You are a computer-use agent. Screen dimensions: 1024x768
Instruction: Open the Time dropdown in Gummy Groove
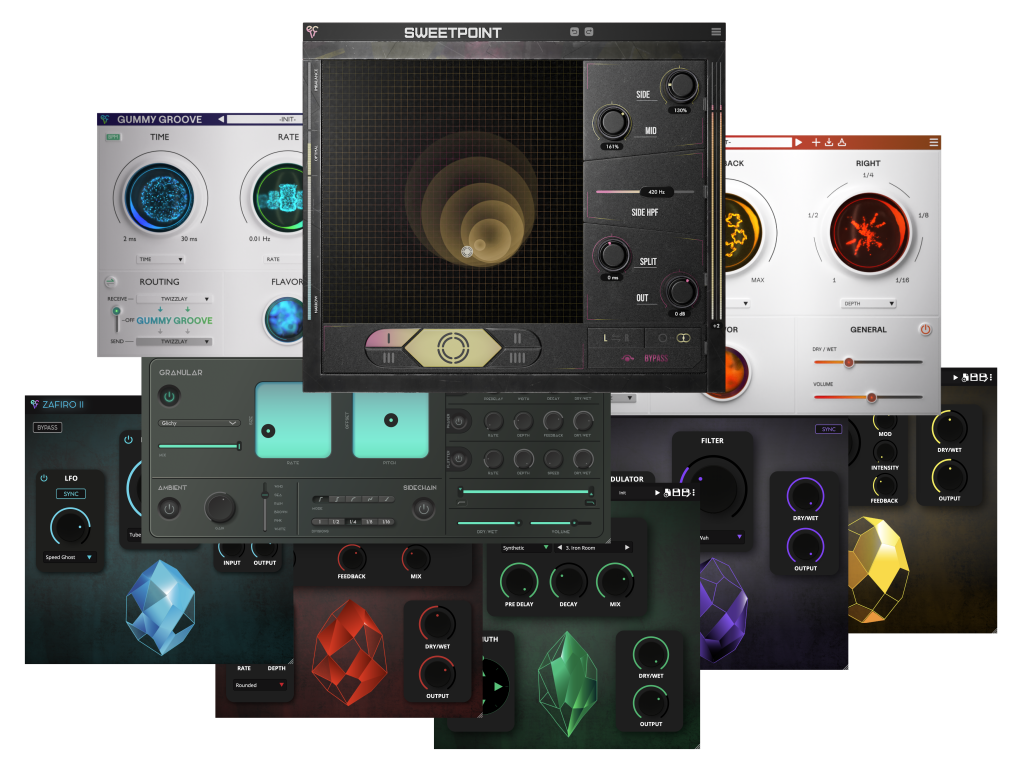(161, 259)
